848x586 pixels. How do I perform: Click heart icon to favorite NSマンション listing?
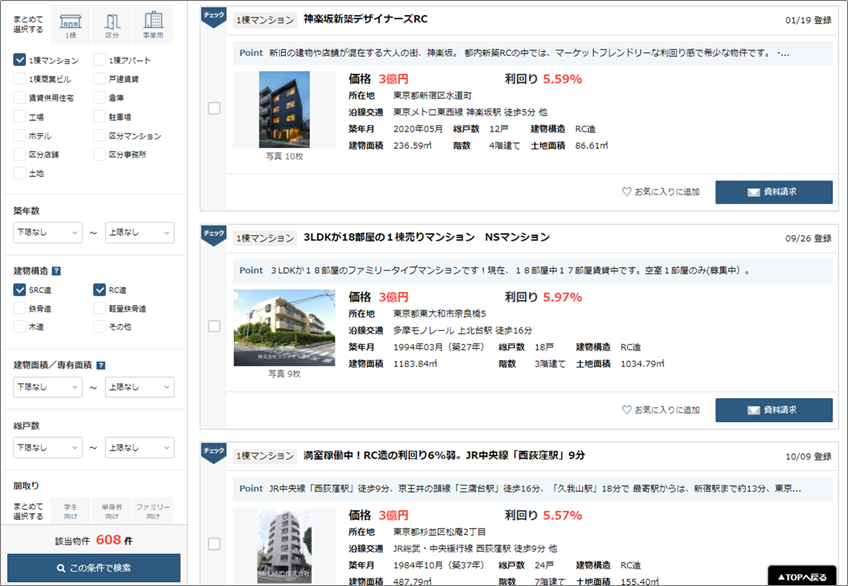627,410
